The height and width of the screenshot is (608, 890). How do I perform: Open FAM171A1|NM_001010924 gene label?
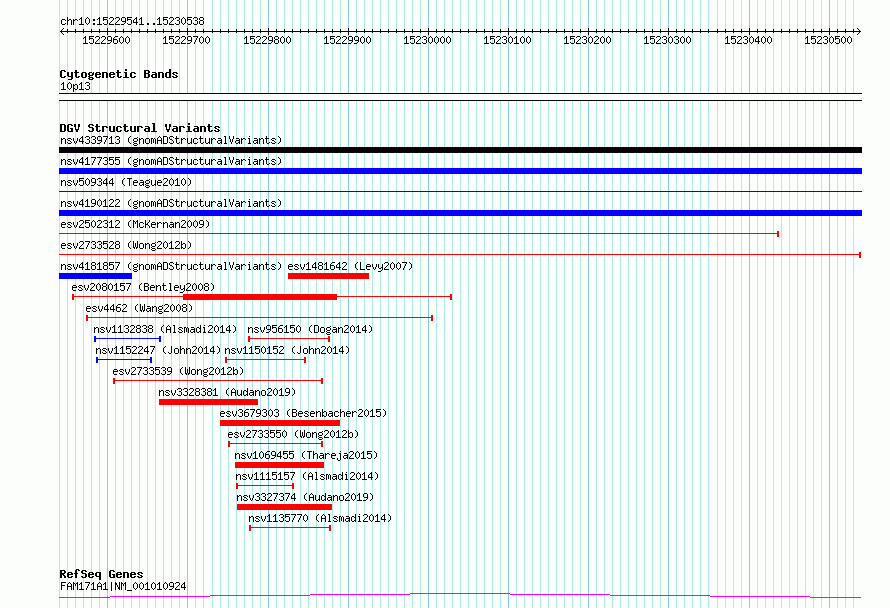123,586
